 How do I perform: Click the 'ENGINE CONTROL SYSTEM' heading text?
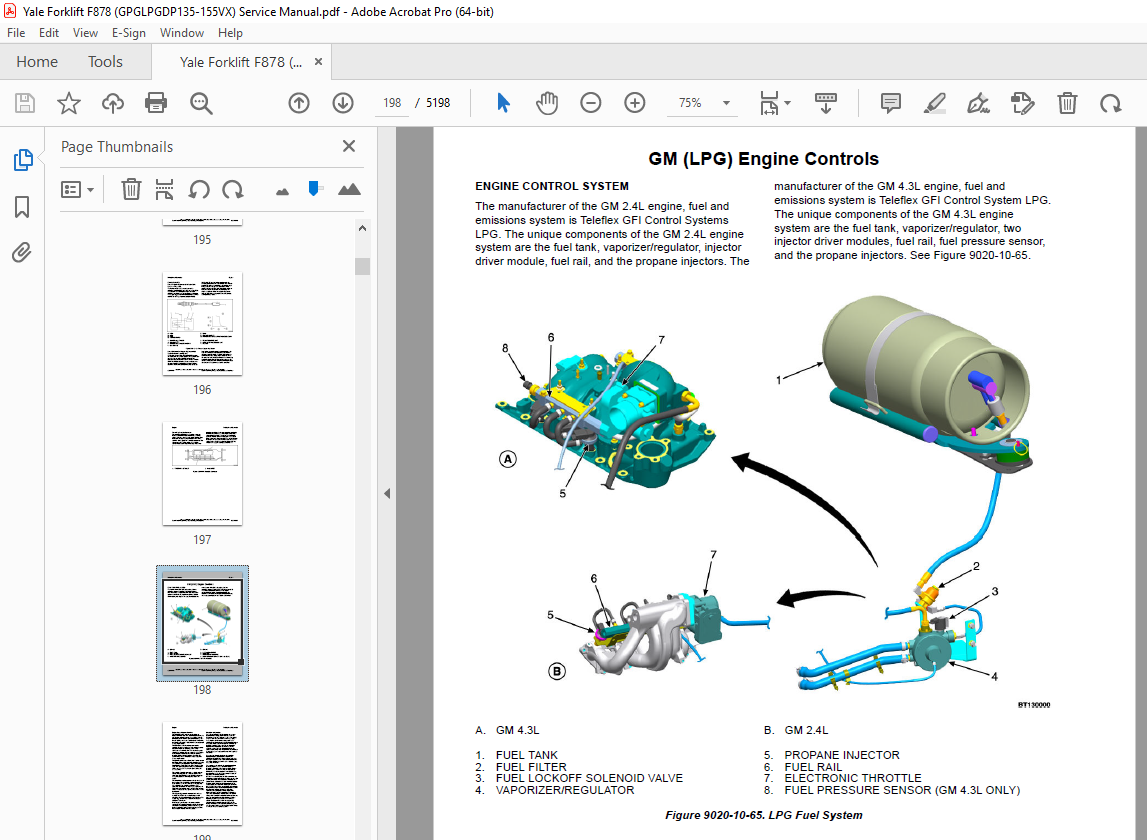[x=552, y=186]
